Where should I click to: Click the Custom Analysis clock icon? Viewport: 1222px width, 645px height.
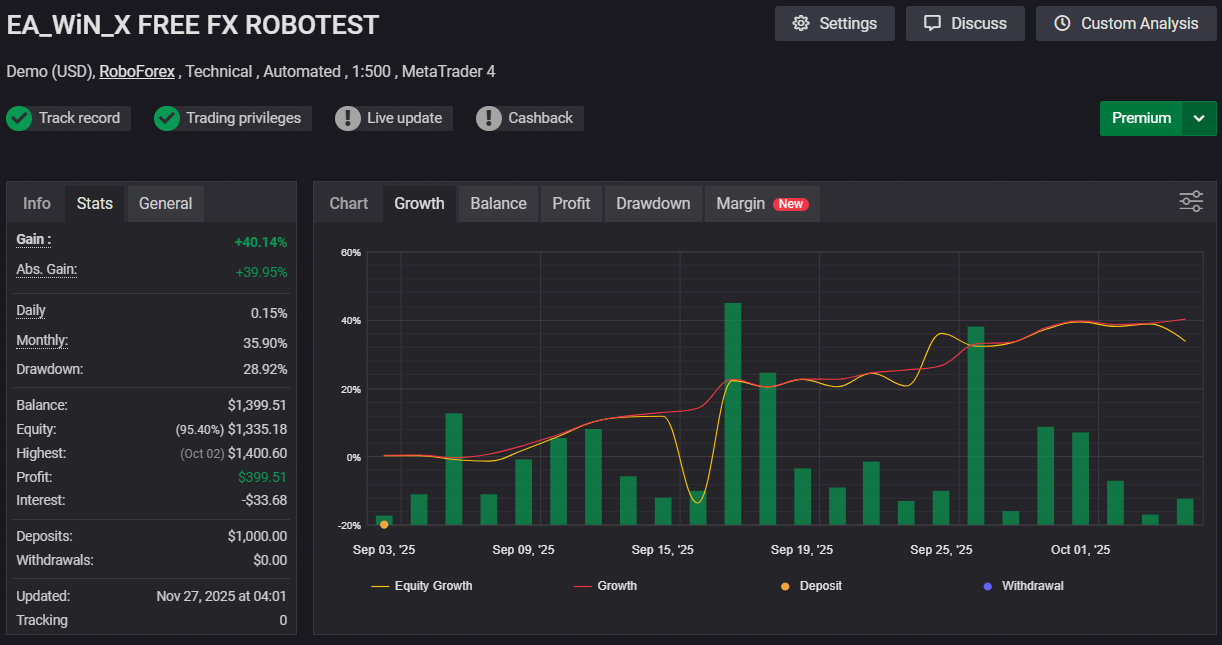[1062, 24]
